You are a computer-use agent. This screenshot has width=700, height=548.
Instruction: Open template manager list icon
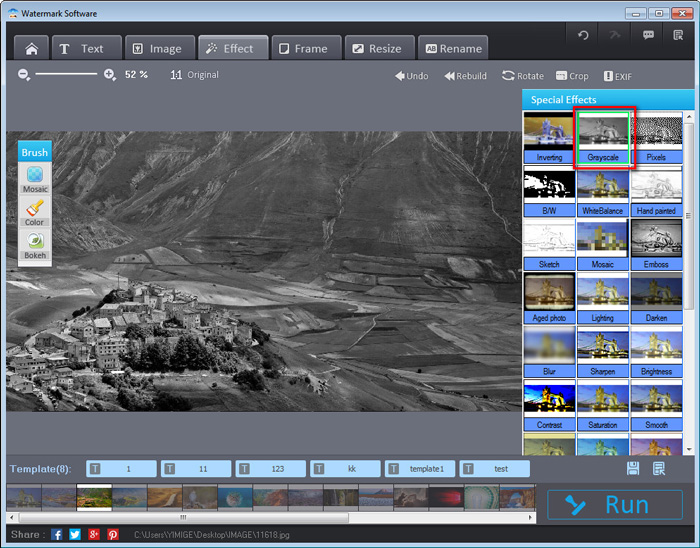(x=659, y=468)
